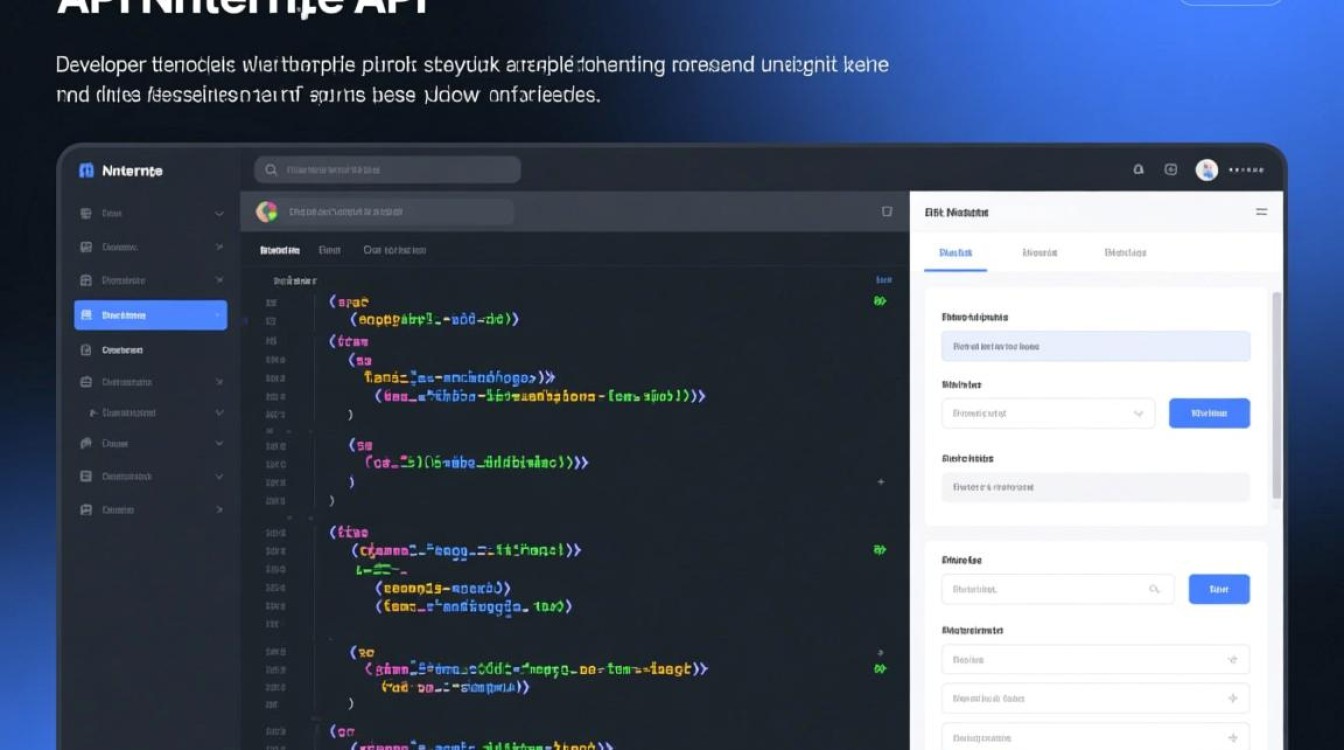Open the user avatar profile picture
Image resolution: width=1344 pixels, height=750 pixels.
(1207, 170)
